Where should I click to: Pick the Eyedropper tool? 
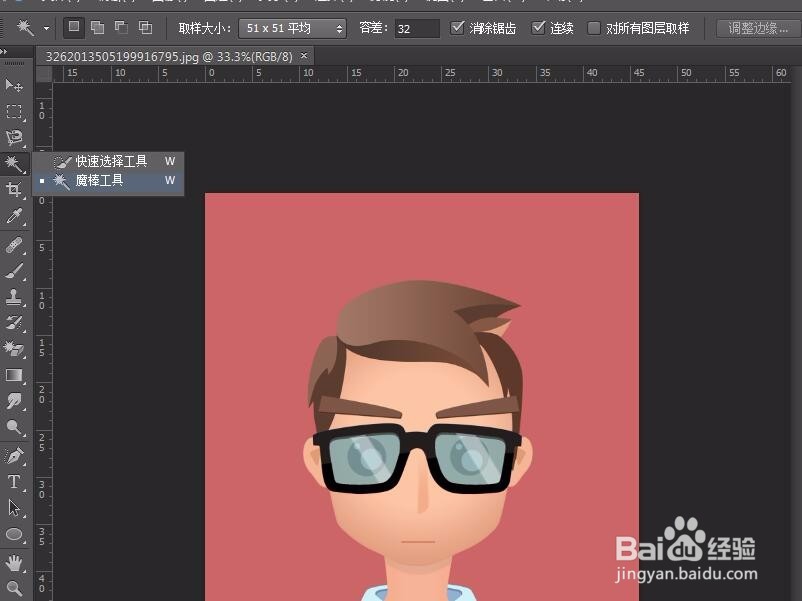[x=14, y=217]
